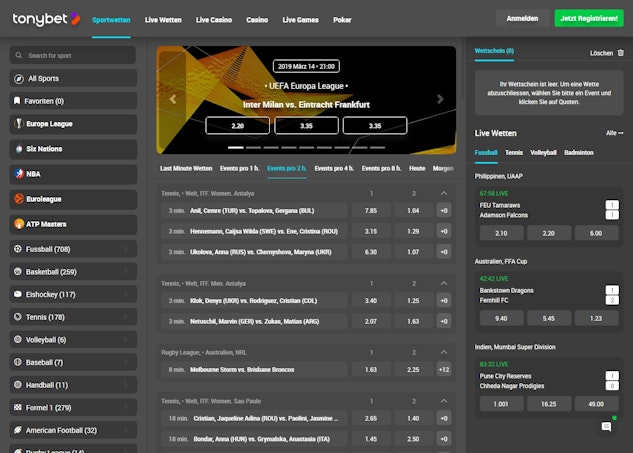Viewport: 633px width, 453px height.
Task: Click the Europa League trophy icon
Action: 19,124
